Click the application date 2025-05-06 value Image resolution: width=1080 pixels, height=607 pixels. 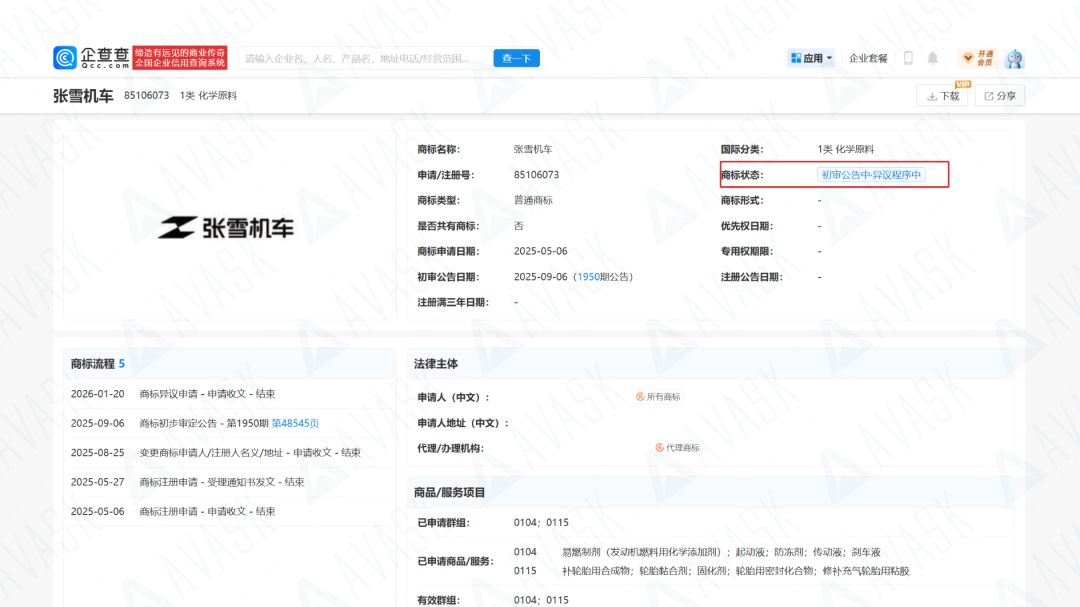click(540, 251)
